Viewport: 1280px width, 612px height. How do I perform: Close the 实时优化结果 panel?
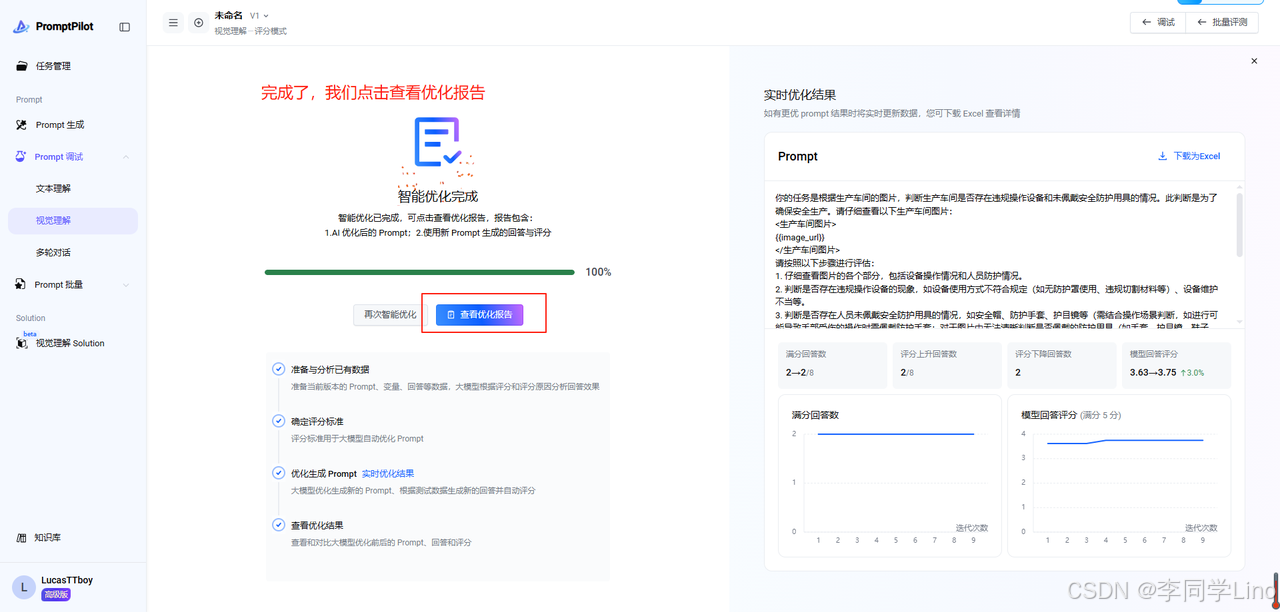1254,61
